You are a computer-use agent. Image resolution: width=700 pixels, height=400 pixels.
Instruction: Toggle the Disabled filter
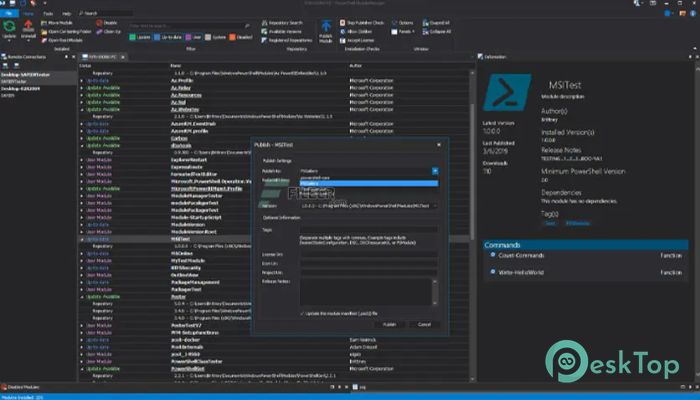point(241,38)
